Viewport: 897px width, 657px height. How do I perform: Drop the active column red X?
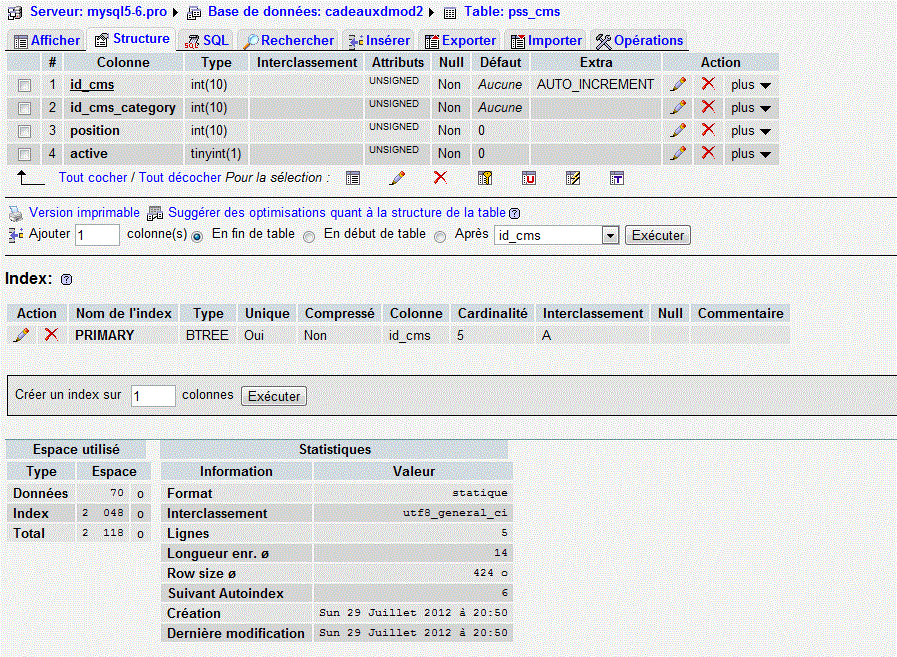(708, 152)
